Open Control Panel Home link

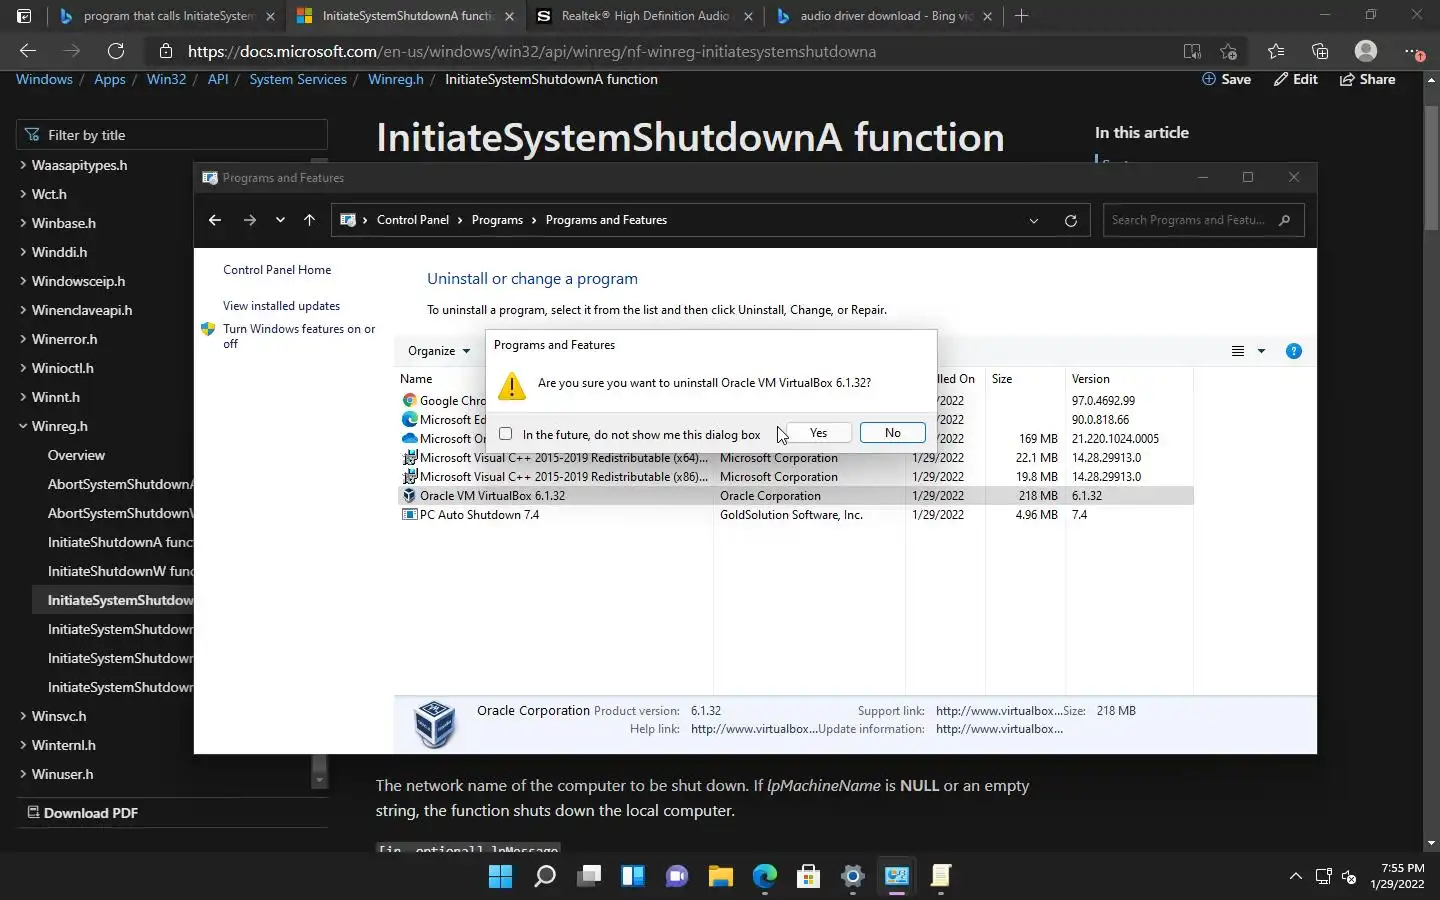tap(277, 270)
